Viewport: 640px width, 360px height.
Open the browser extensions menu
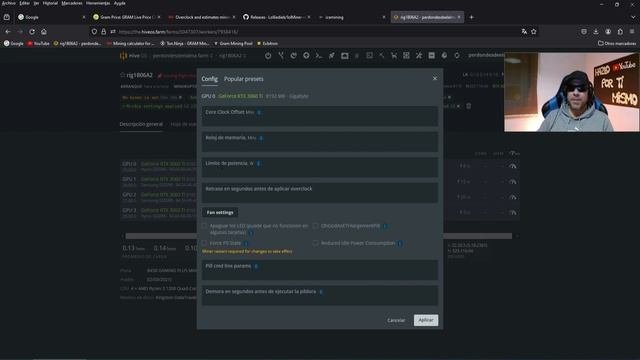point(620,31)
